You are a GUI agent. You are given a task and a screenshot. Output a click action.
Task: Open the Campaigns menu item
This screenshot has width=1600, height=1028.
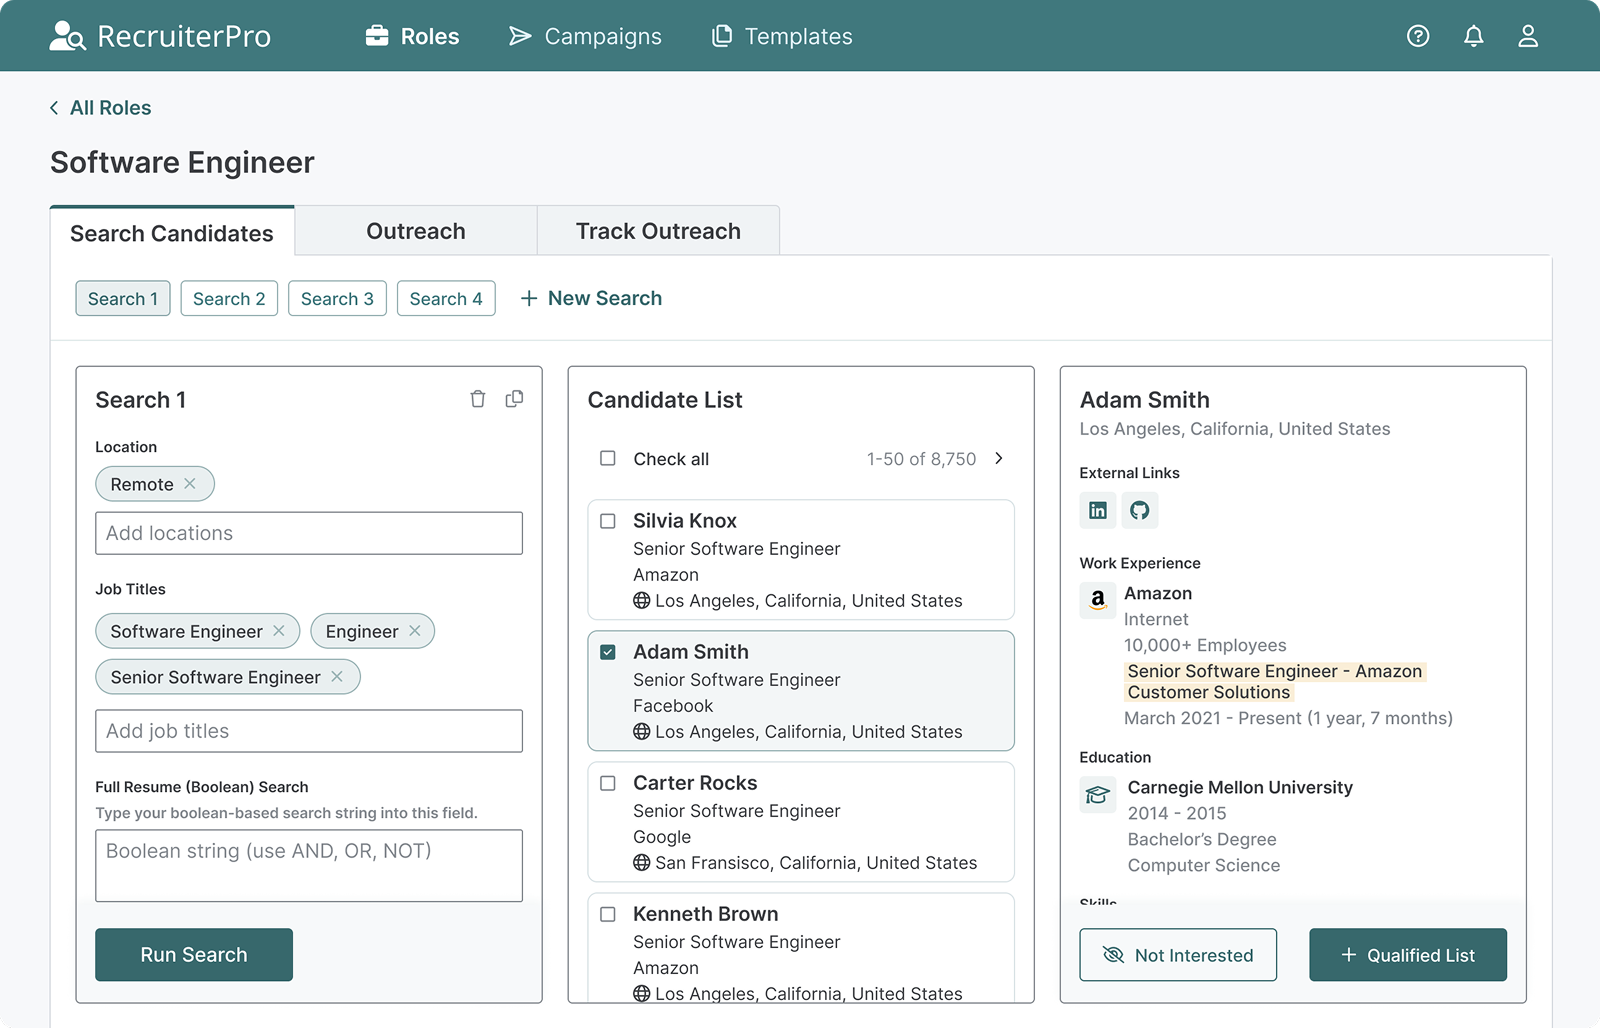[x=585, y=36]
